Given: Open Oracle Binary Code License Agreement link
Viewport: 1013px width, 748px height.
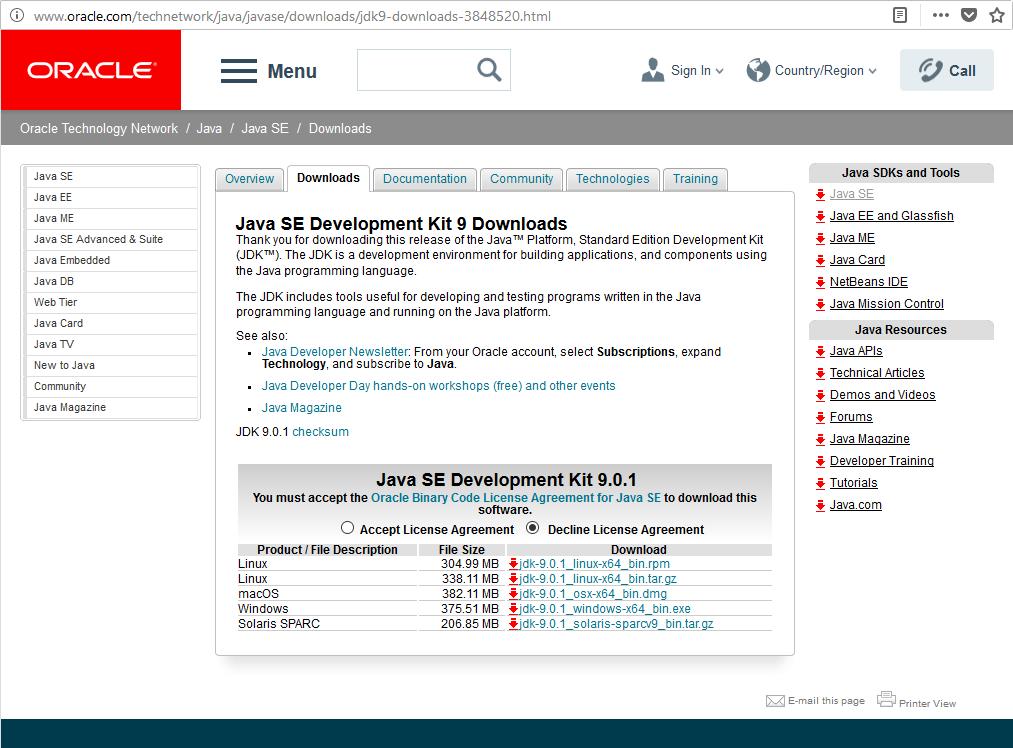Looking at the screenshot, I should pyautogui.click(x=516, y=497).
